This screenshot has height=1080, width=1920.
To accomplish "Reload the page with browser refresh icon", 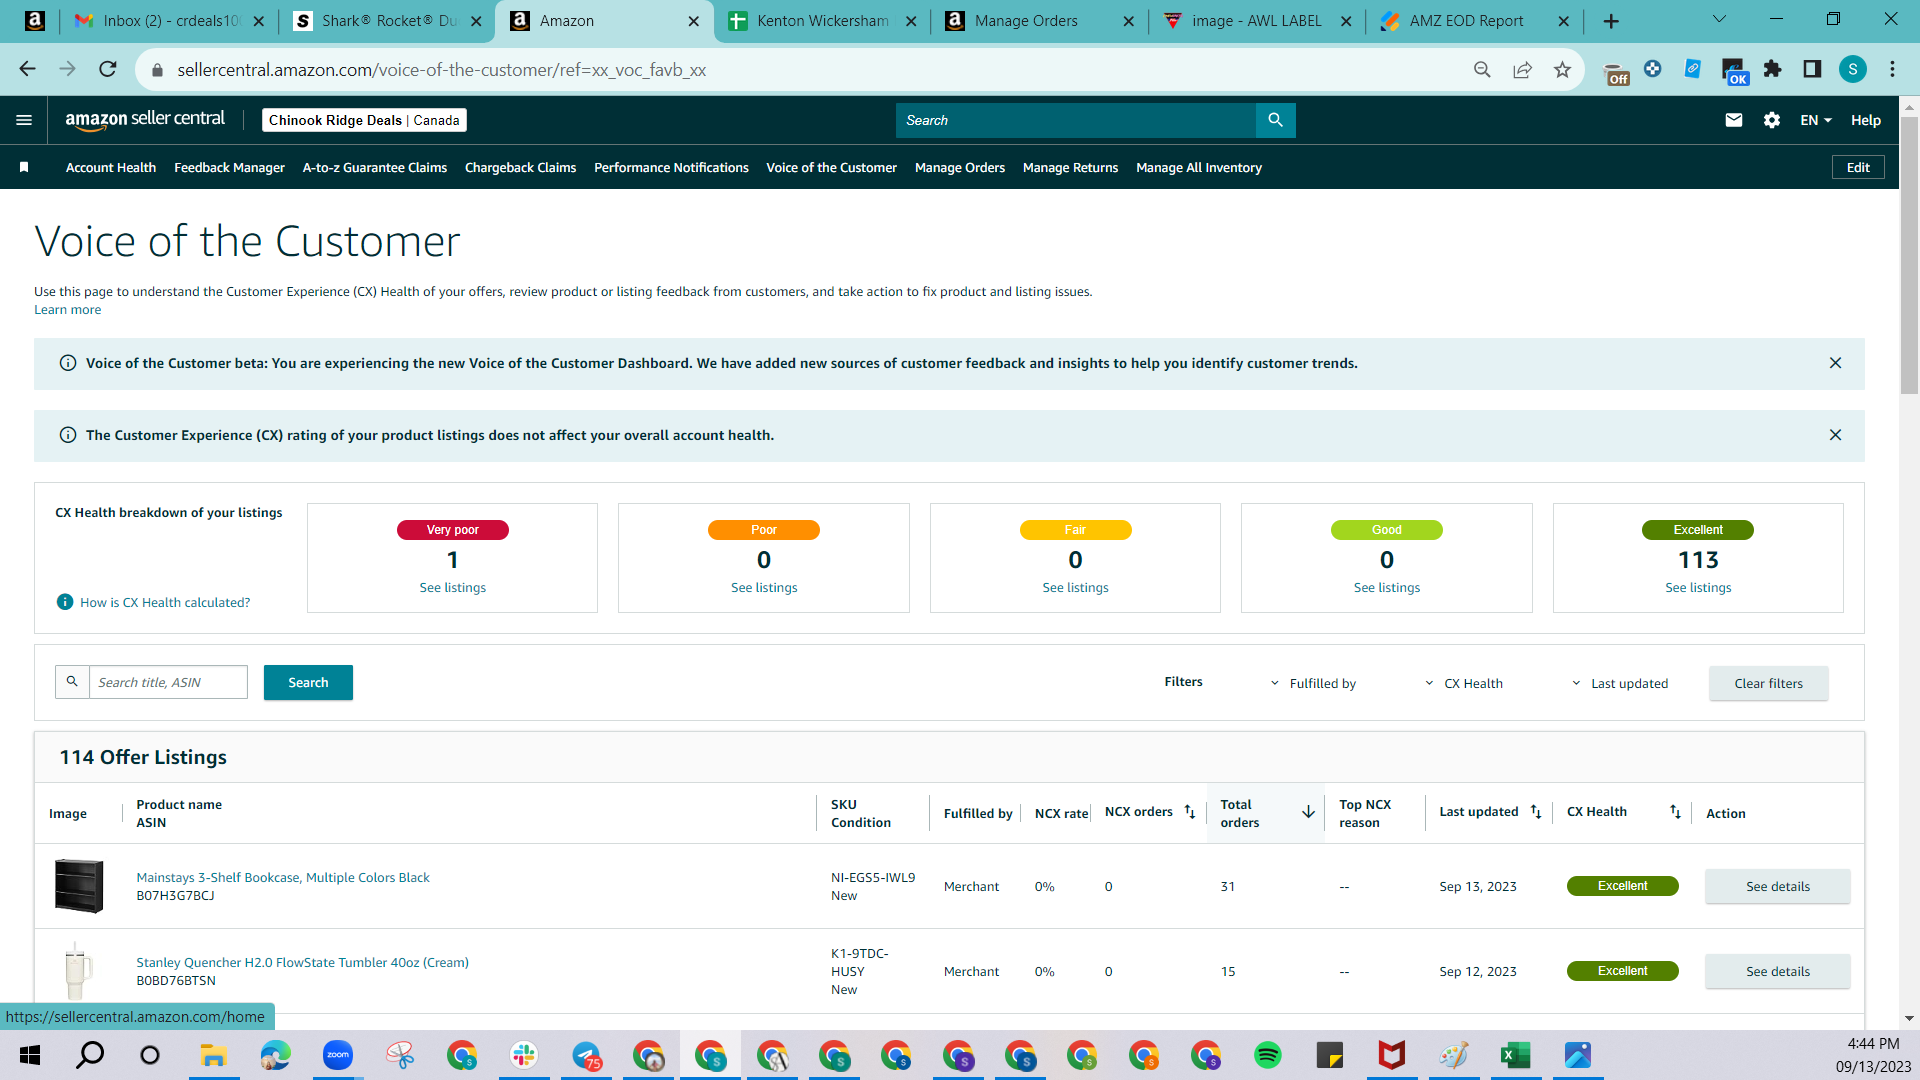I will 108,69.
